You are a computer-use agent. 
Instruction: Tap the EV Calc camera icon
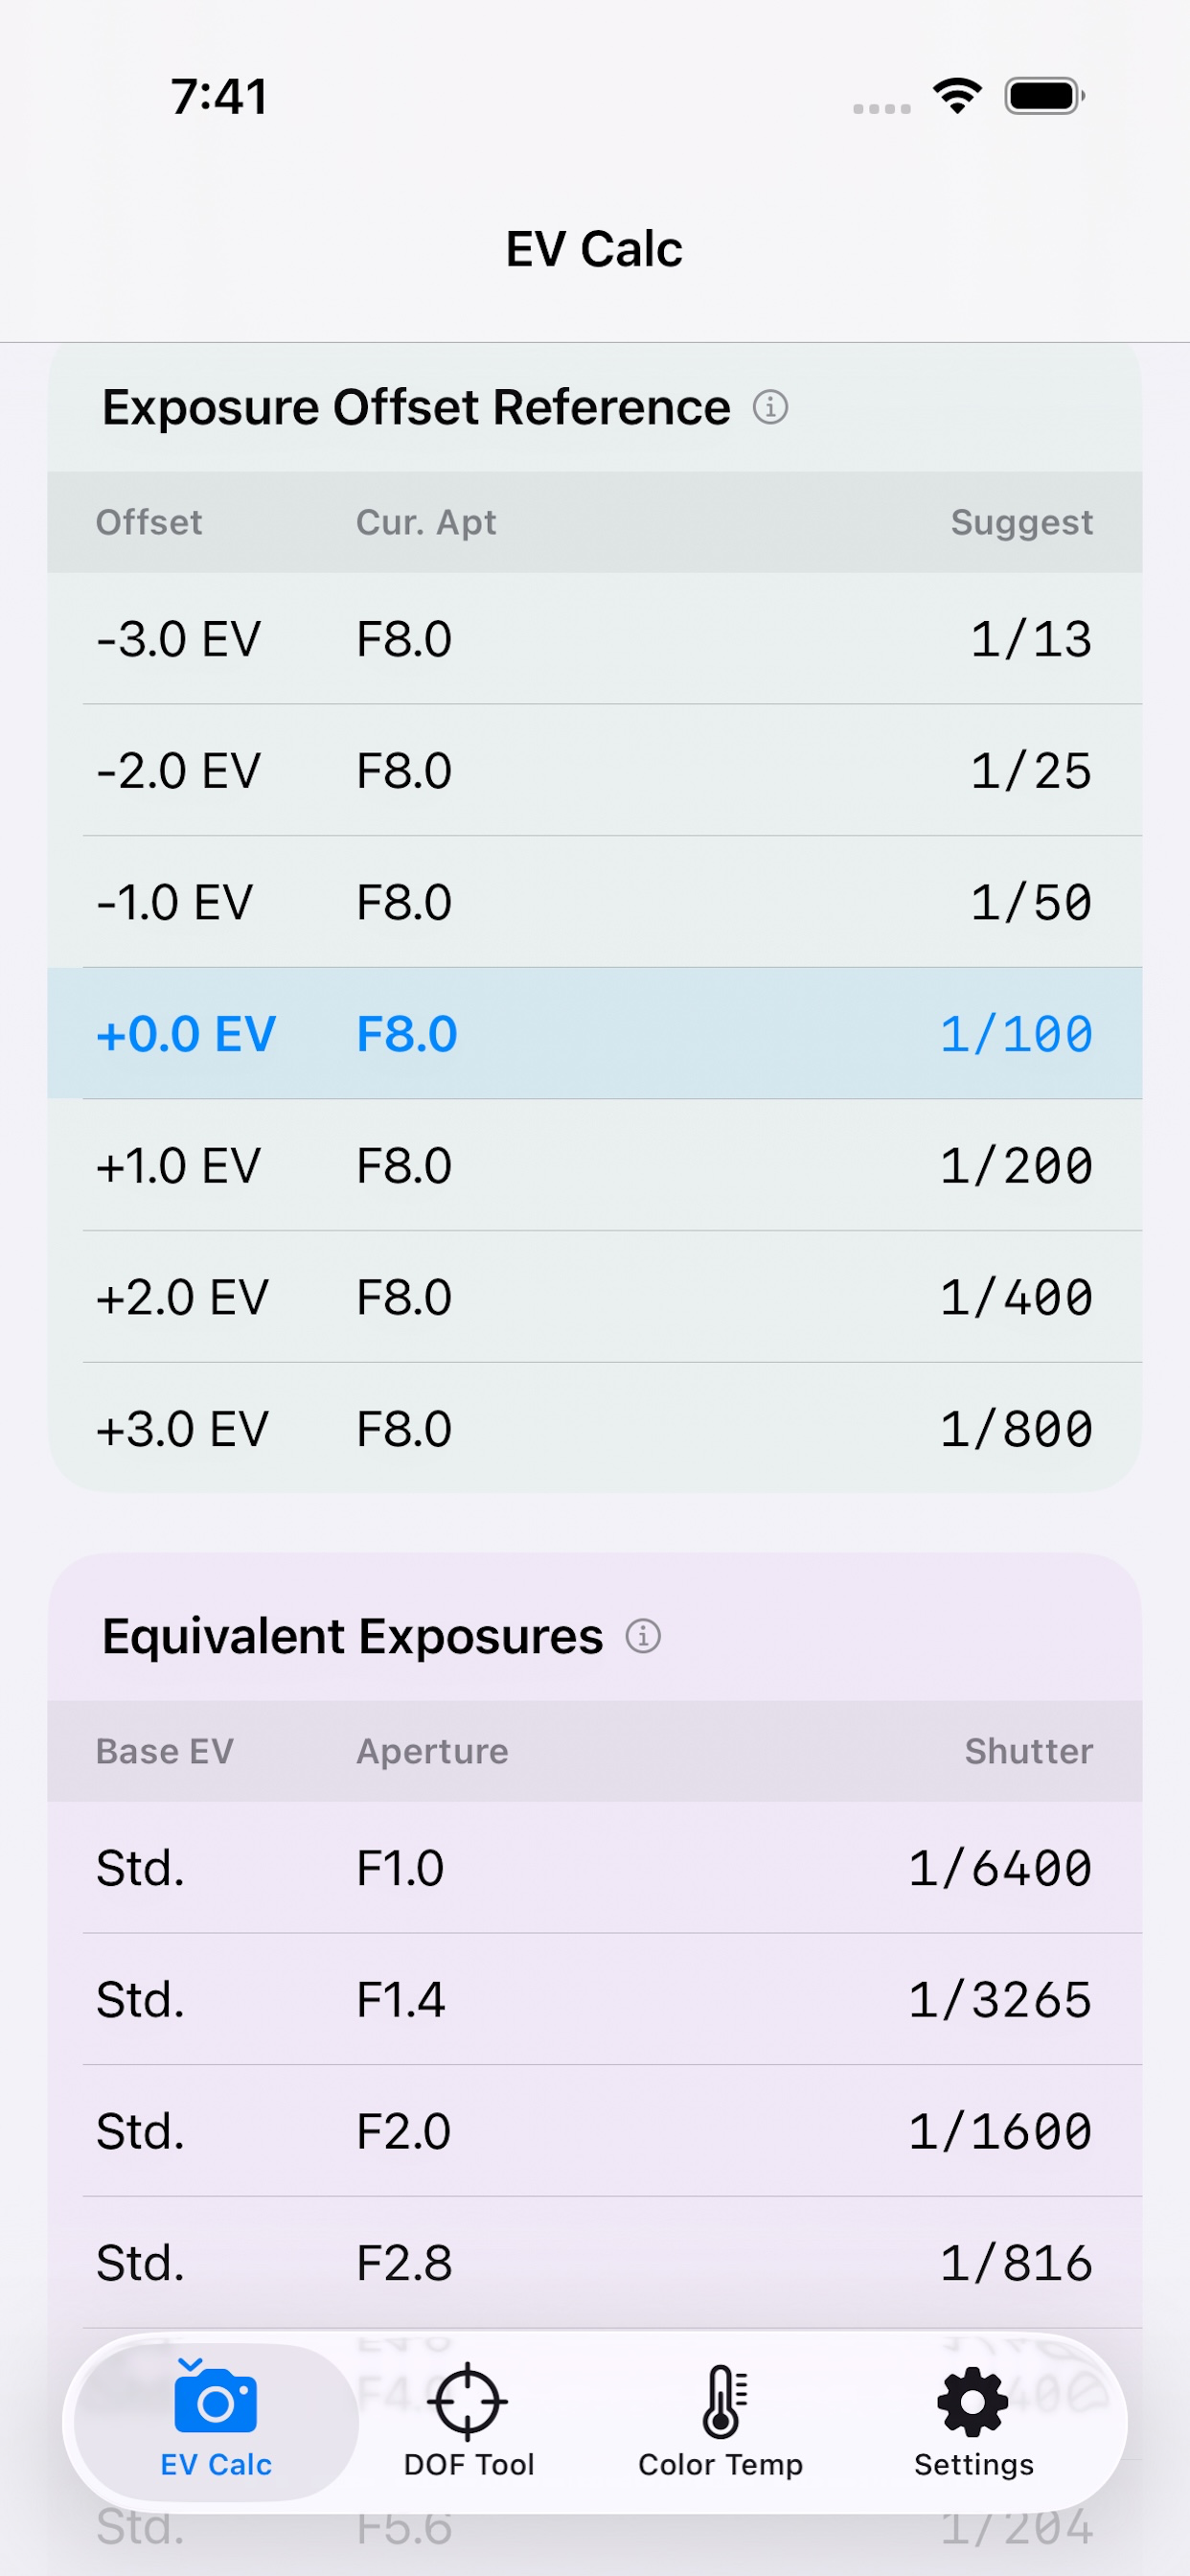click(x=216, y=2397)
